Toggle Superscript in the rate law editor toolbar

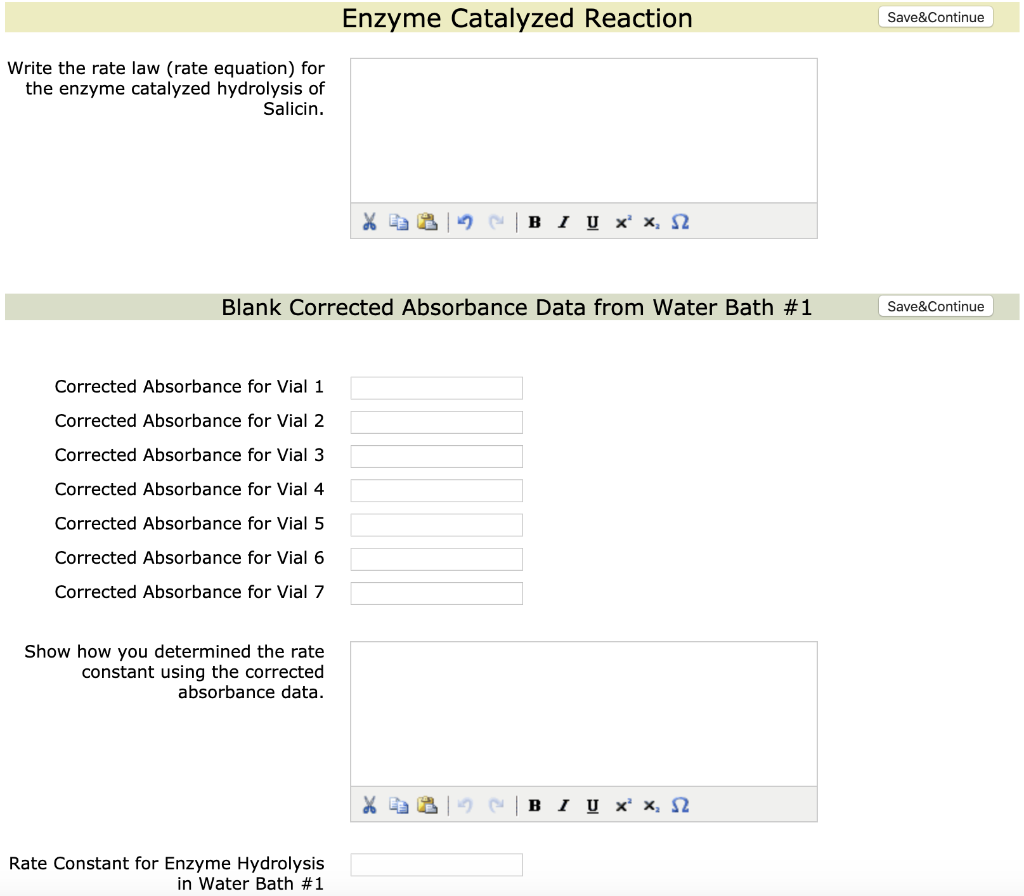[622, 222]
